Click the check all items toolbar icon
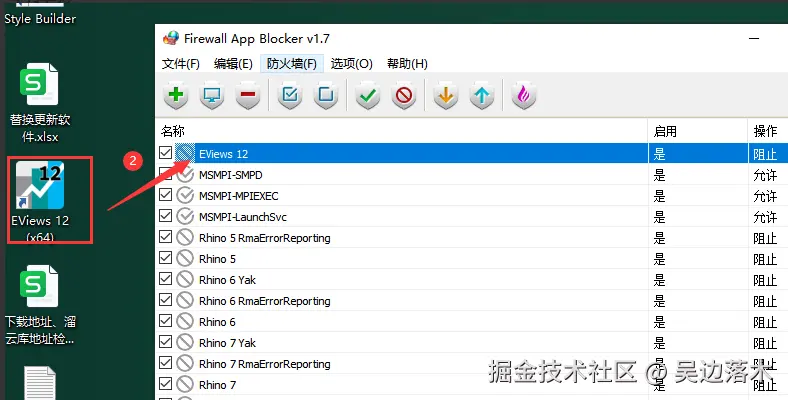Viewport: 788px width, 400px height. [x=290, y=95]
